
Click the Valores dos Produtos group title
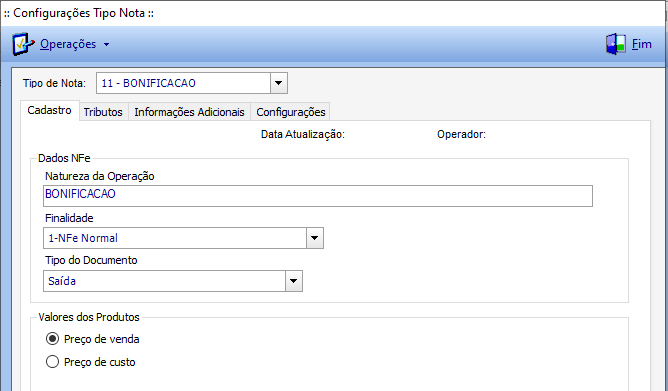coord(89,317)
